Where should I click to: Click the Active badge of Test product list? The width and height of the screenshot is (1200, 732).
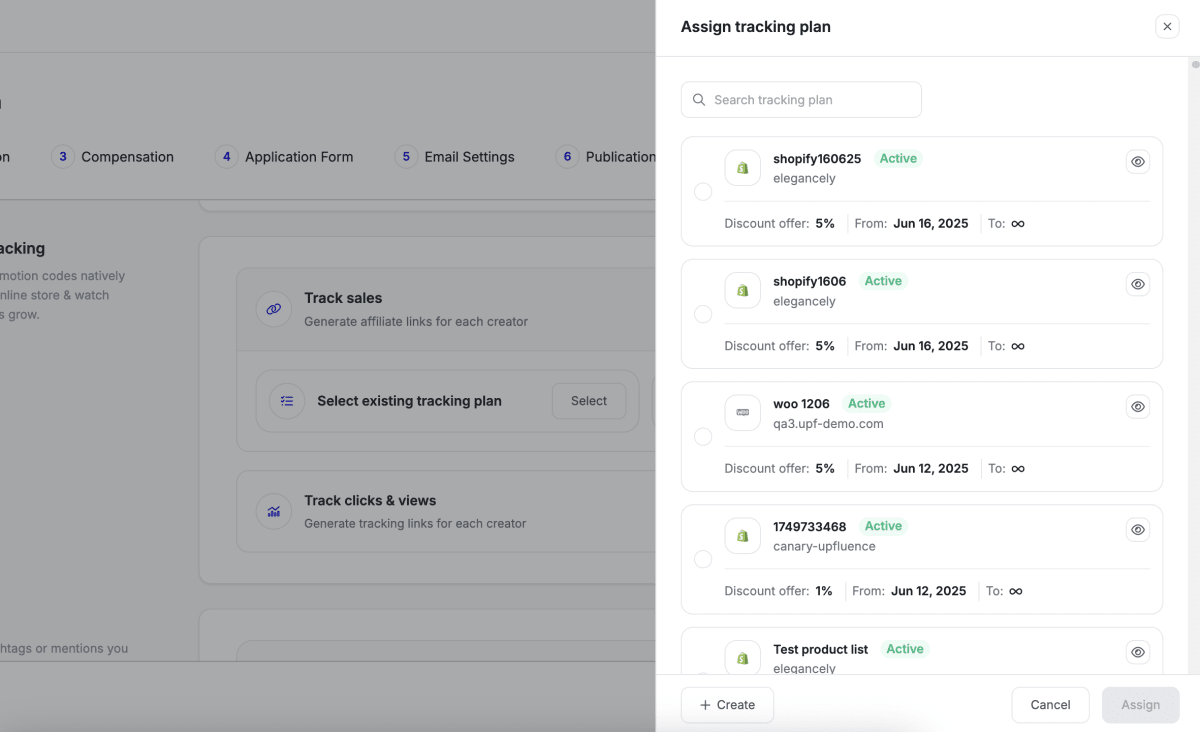click(905, 649)
